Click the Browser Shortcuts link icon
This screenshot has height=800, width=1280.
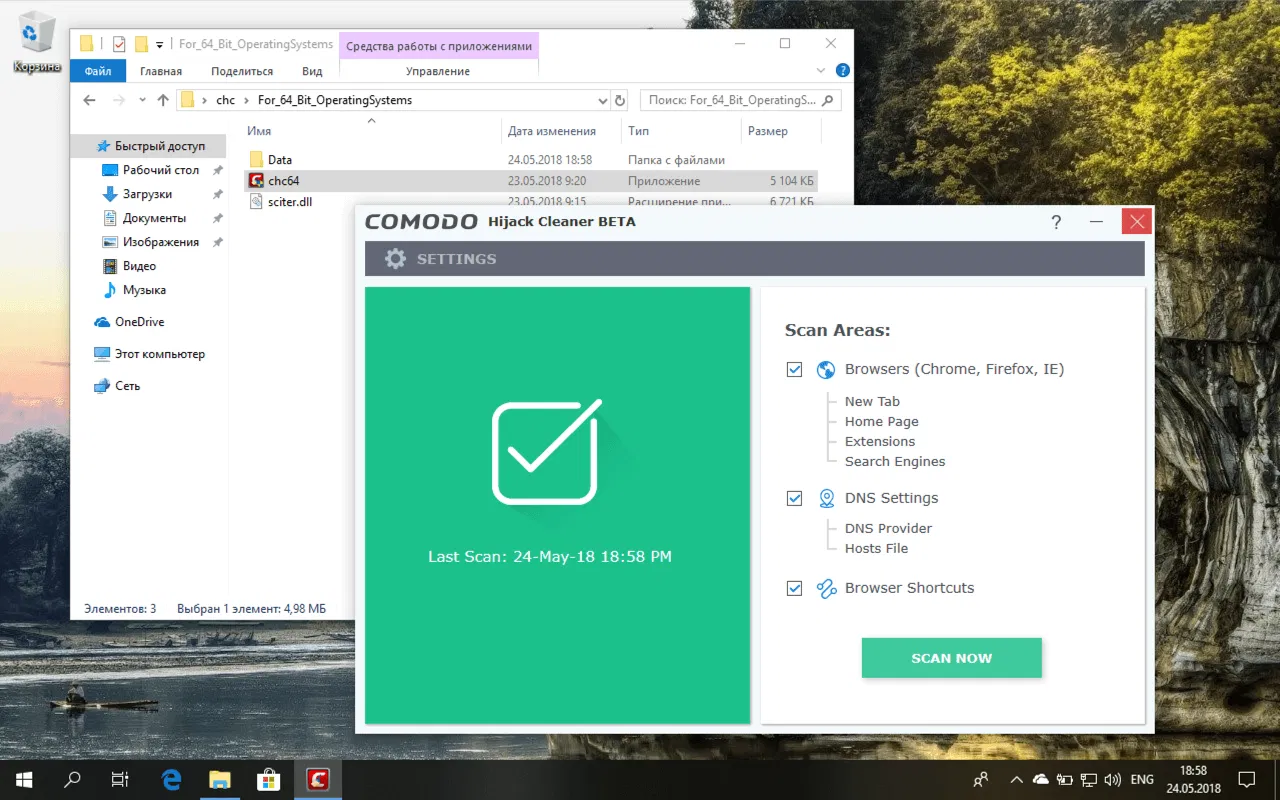pos(826,589)
